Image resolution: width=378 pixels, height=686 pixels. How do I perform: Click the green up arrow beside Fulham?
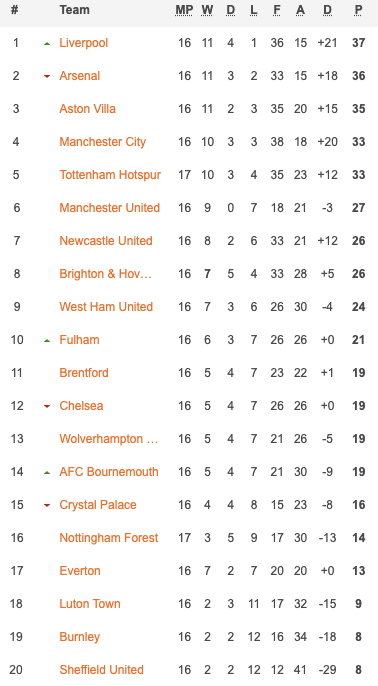[47, 340]
